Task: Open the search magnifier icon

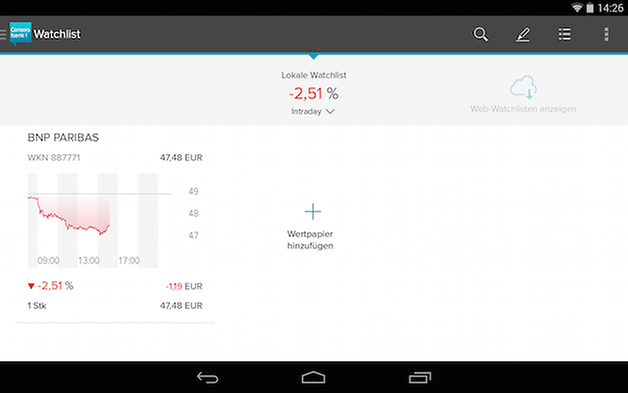Action: point(480,34)
